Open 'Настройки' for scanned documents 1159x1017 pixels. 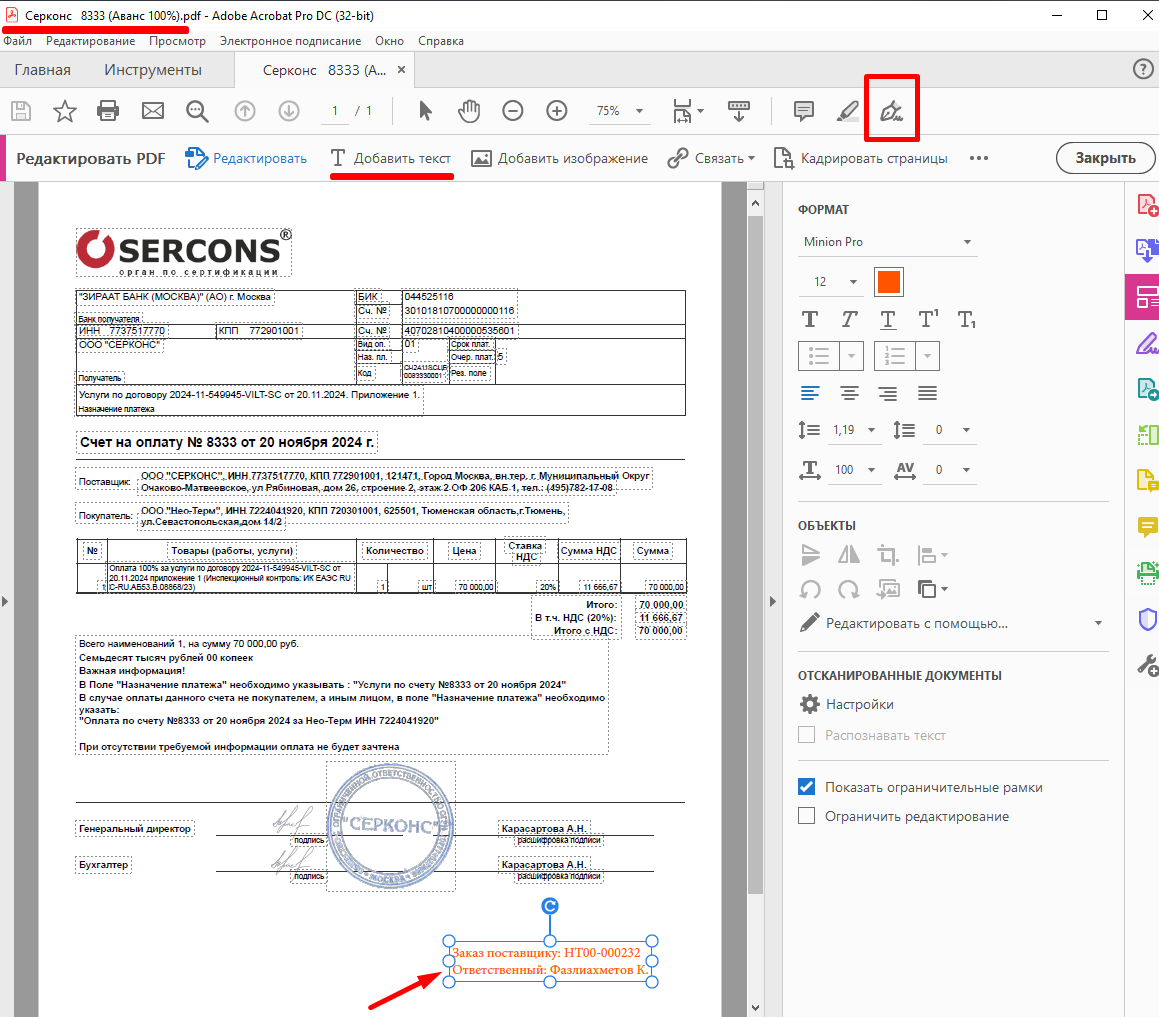pos(847,704)
